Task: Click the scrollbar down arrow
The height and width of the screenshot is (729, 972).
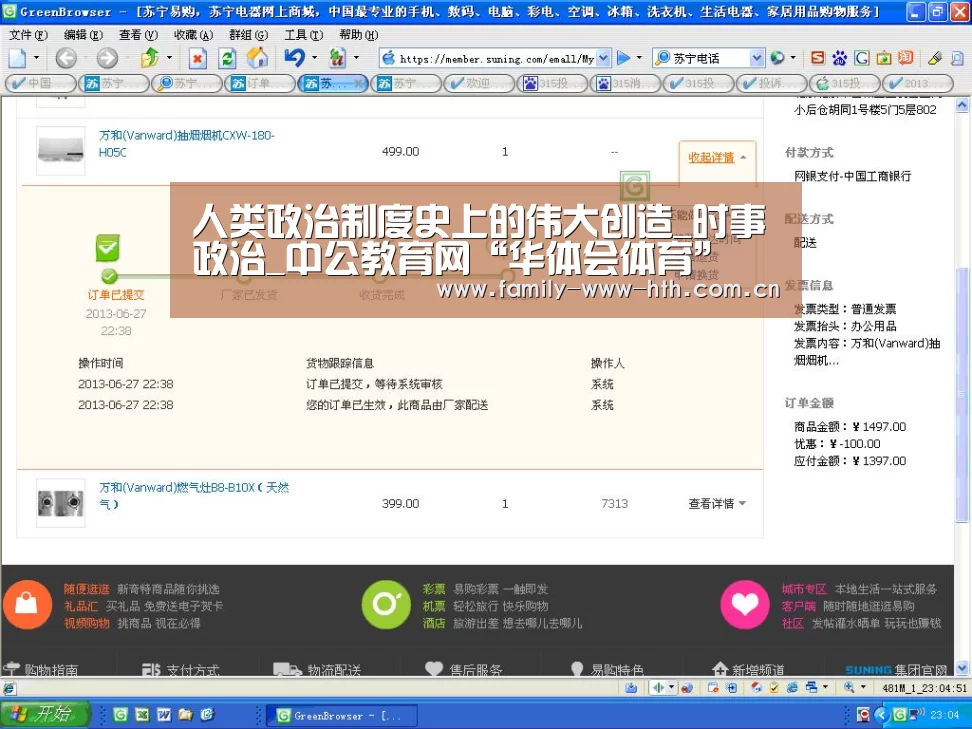Action: pos(962,668)
